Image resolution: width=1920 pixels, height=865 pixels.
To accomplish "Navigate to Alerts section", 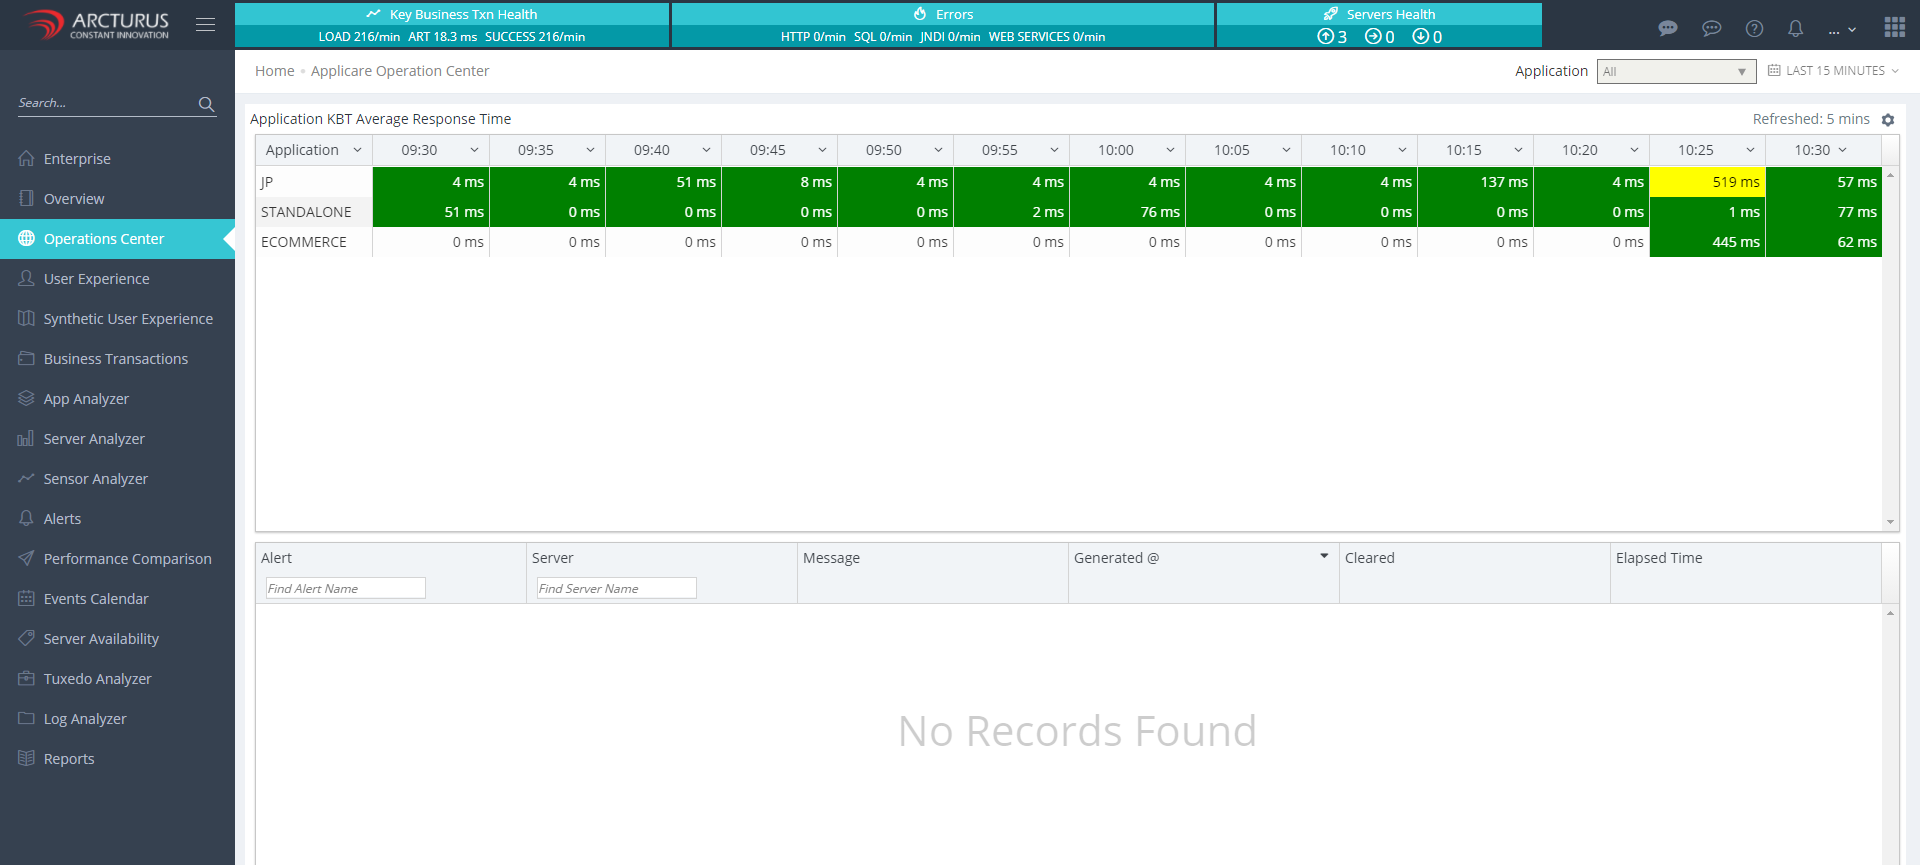I will pos(62,519).
